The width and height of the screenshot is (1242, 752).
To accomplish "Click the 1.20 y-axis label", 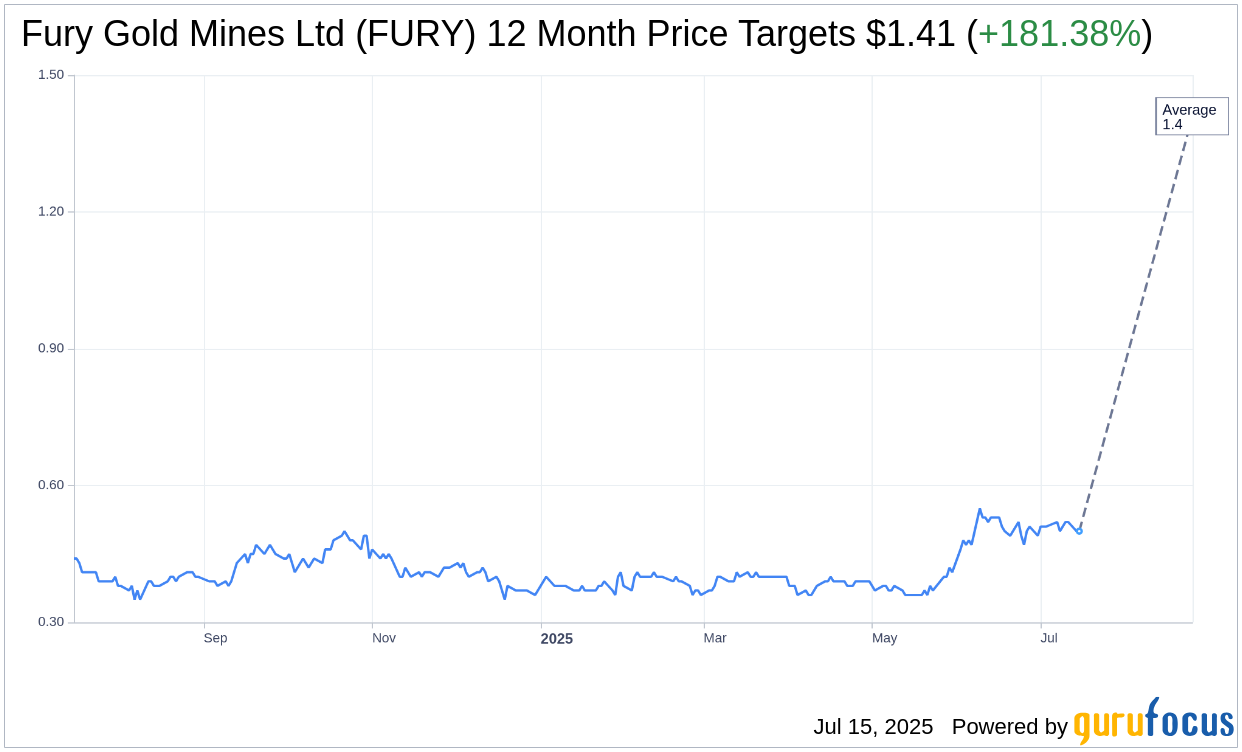I will tap(51, 212).
